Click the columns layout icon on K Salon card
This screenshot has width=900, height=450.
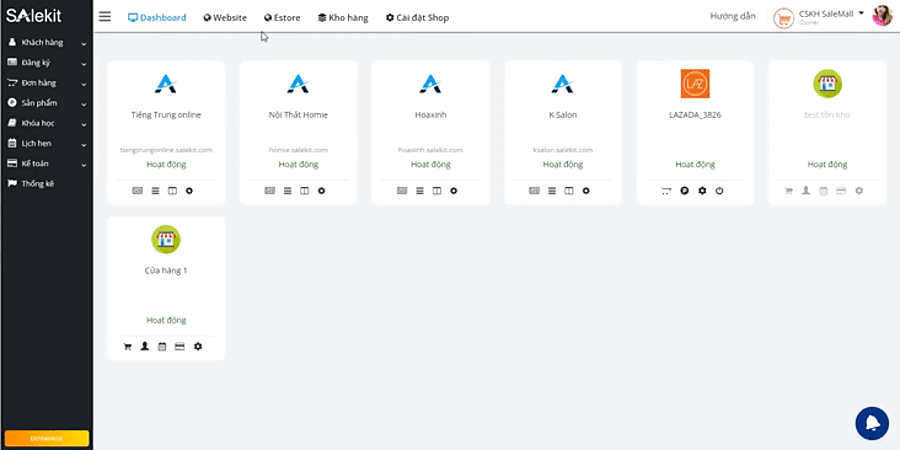pyautogui.click(x=569, y=190)
